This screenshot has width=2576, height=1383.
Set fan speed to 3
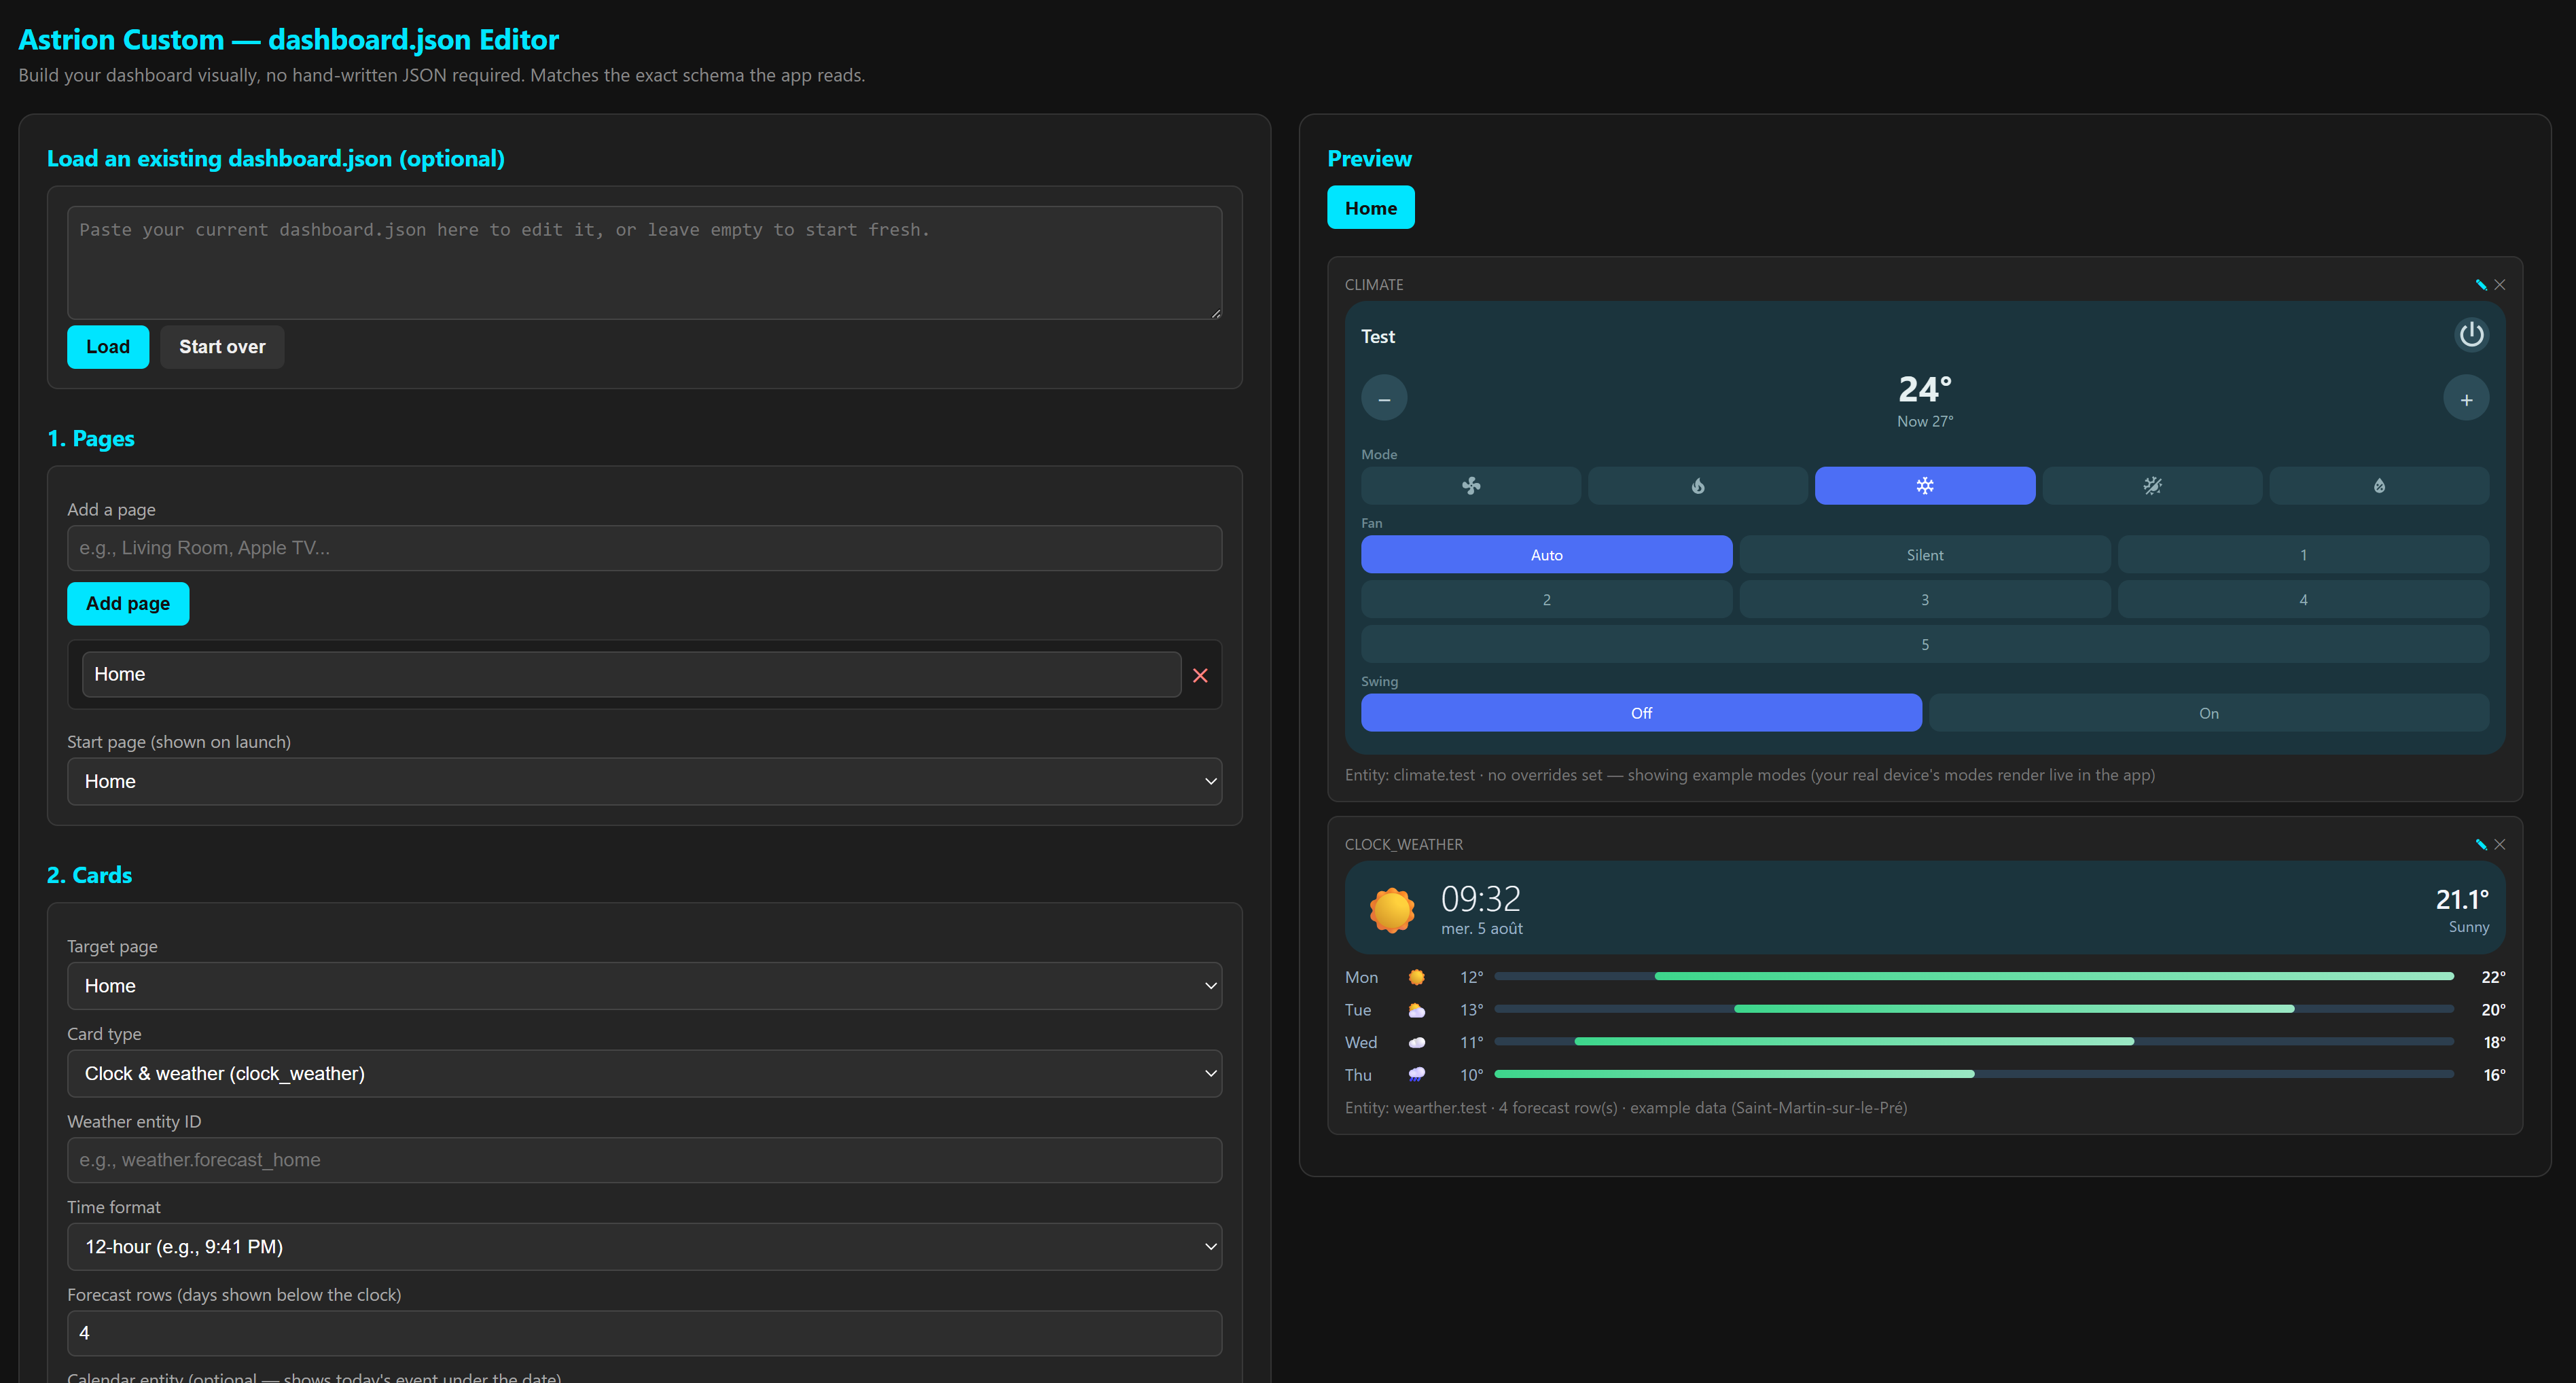tap(1925, 600)
